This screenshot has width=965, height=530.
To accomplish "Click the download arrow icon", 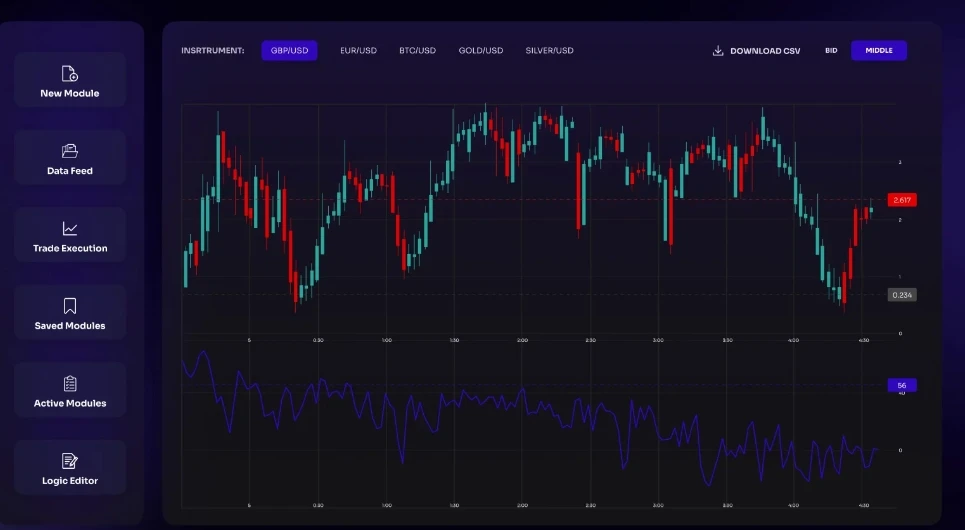I will tap(718, 51).
